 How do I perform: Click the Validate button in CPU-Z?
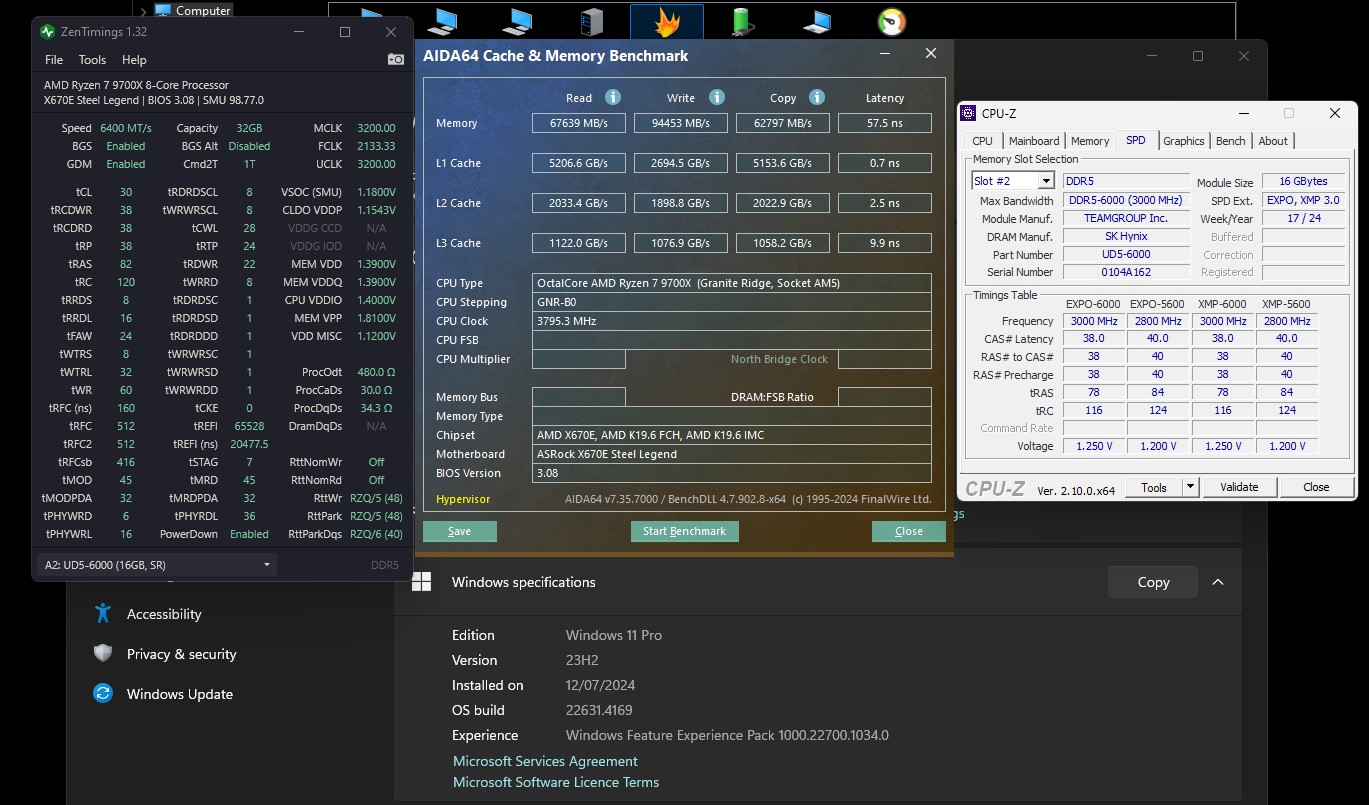(1239, 487)
